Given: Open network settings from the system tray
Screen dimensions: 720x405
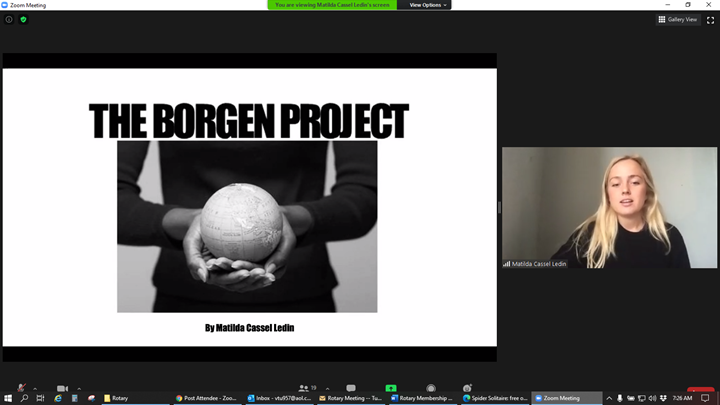Looking at the screenshot, I should pyautogui.click(x=641, y=398).
